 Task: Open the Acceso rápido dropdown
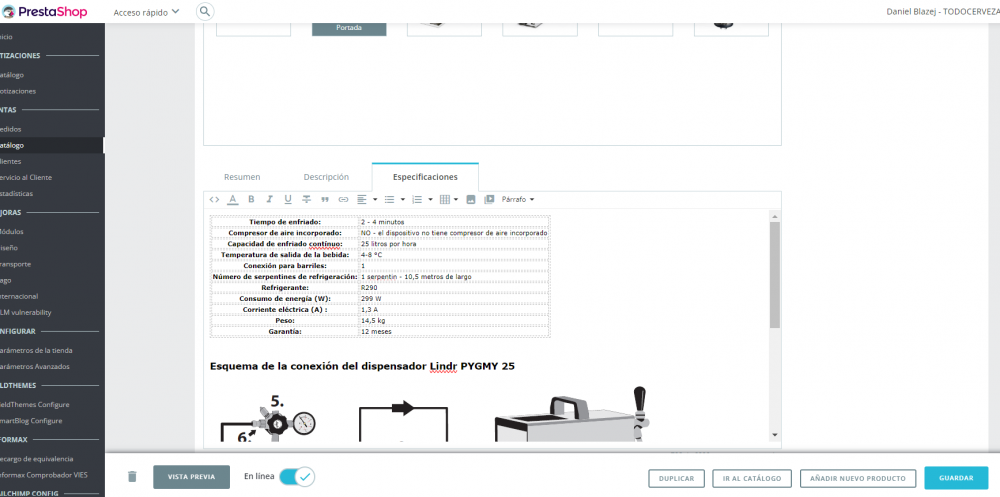(x=146, y=12)
